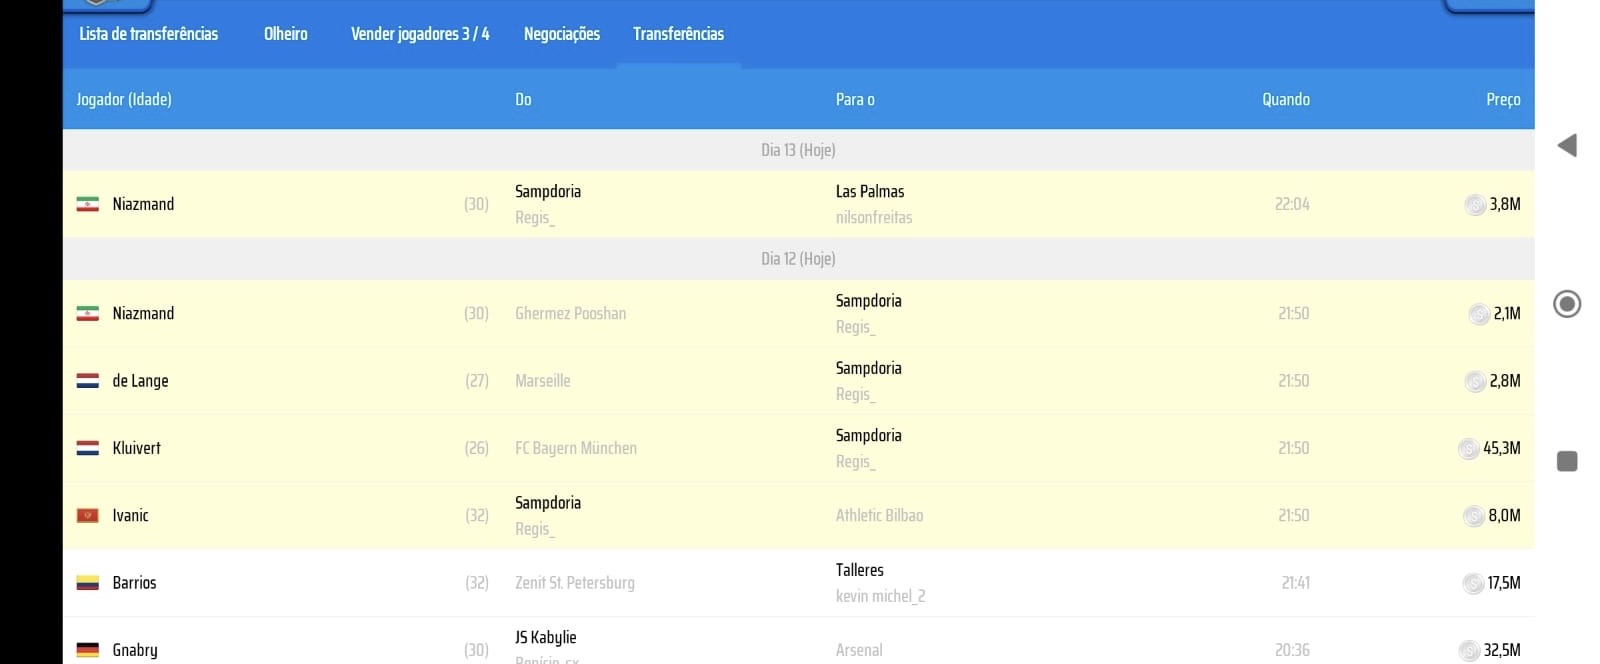Switch to the Olheiro tab
1600x664 pixels.
click(285, 34)
